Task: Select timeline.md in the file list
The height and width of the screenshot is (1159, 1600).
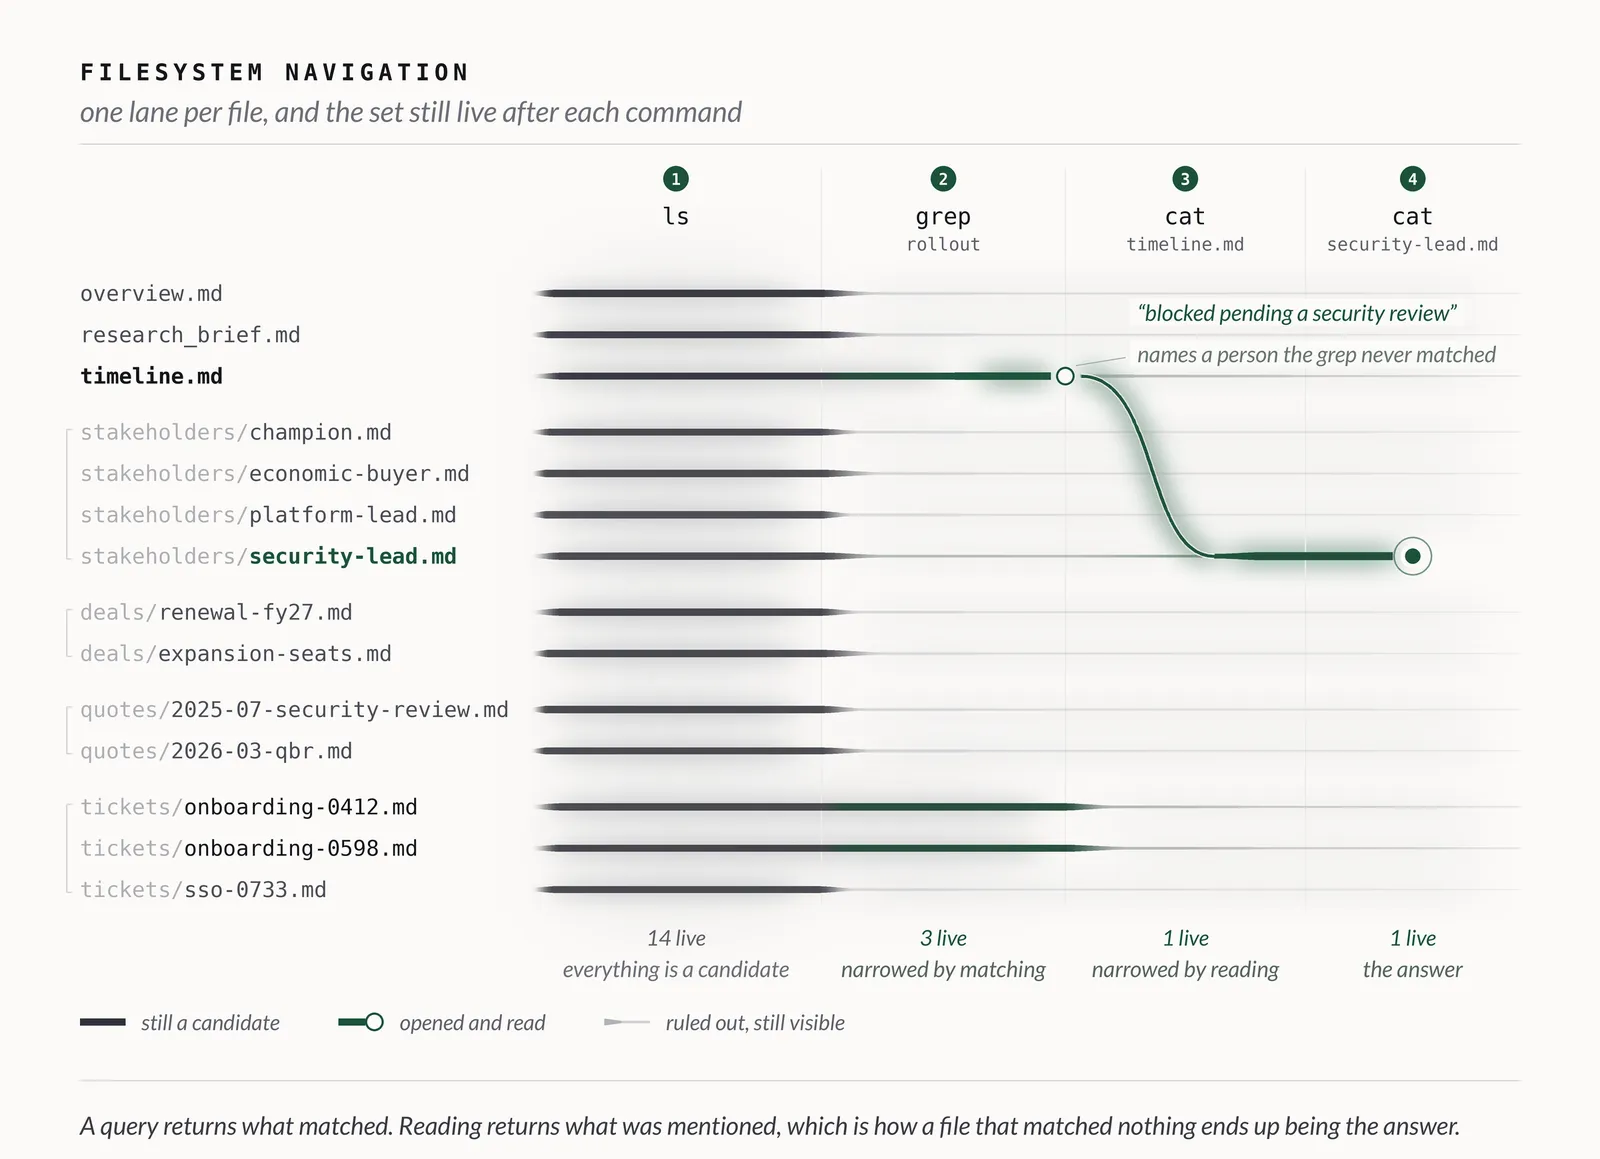Action: [151, 376]
